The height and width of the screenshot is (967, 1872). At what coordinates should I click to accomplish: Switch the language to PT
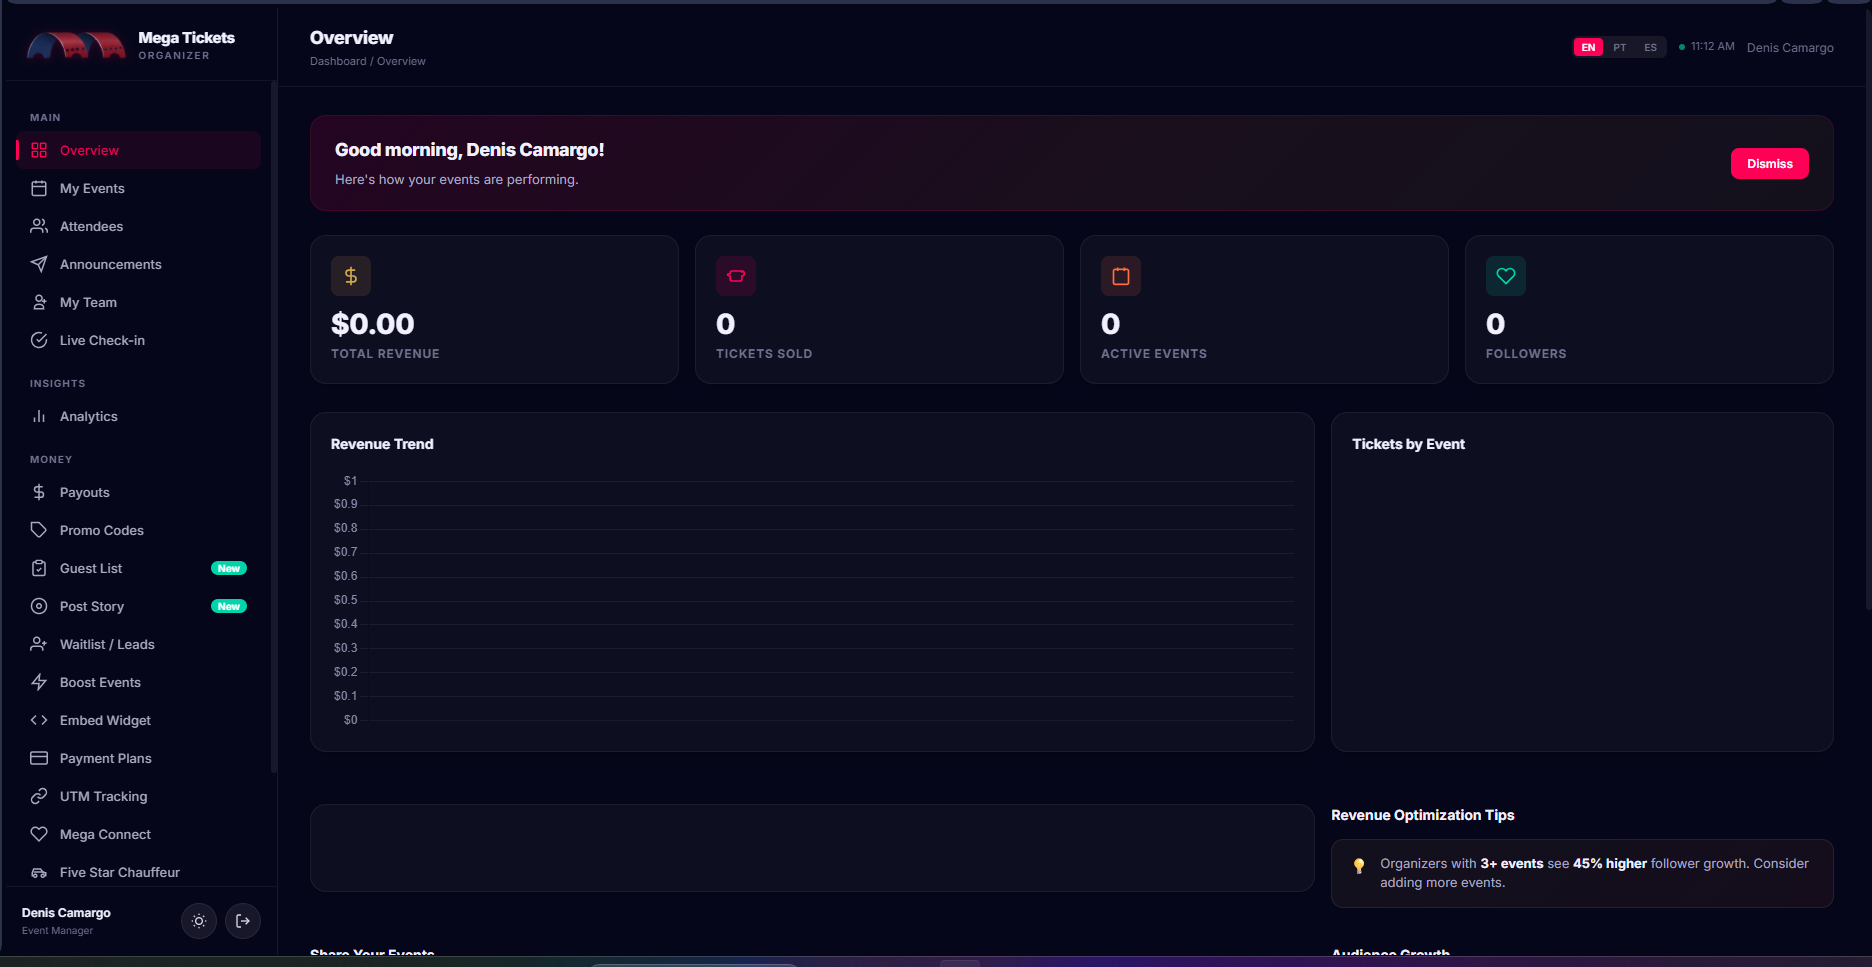coord(1619,47)
